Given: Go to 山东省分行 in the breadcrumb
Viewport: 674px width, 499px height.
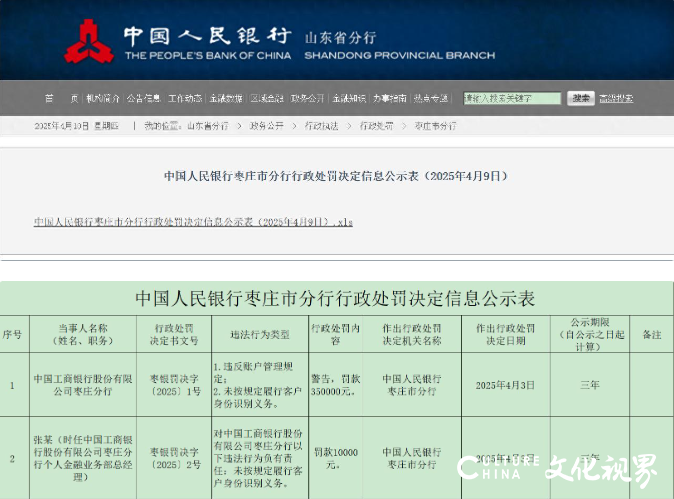Looking at the screenshot, I should coord(208,126).
